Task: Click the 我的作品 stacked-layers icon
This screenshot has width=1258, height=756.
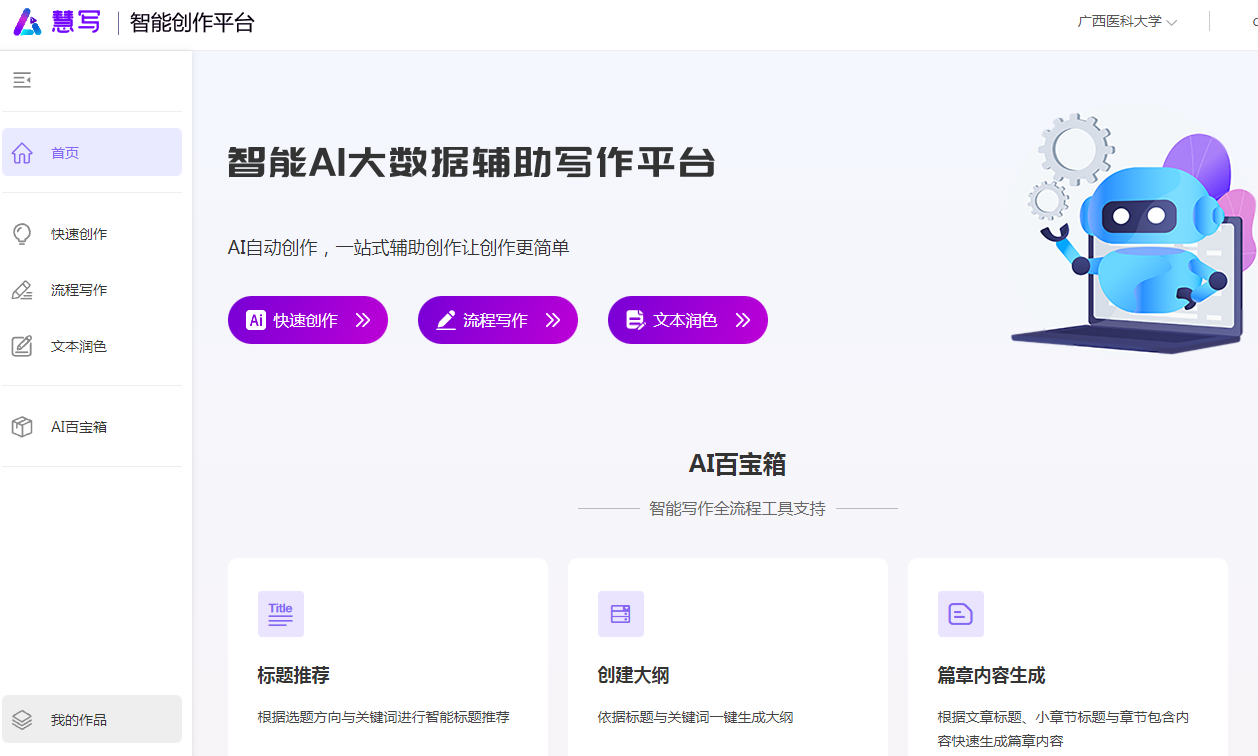Action: tap(22, 718)
